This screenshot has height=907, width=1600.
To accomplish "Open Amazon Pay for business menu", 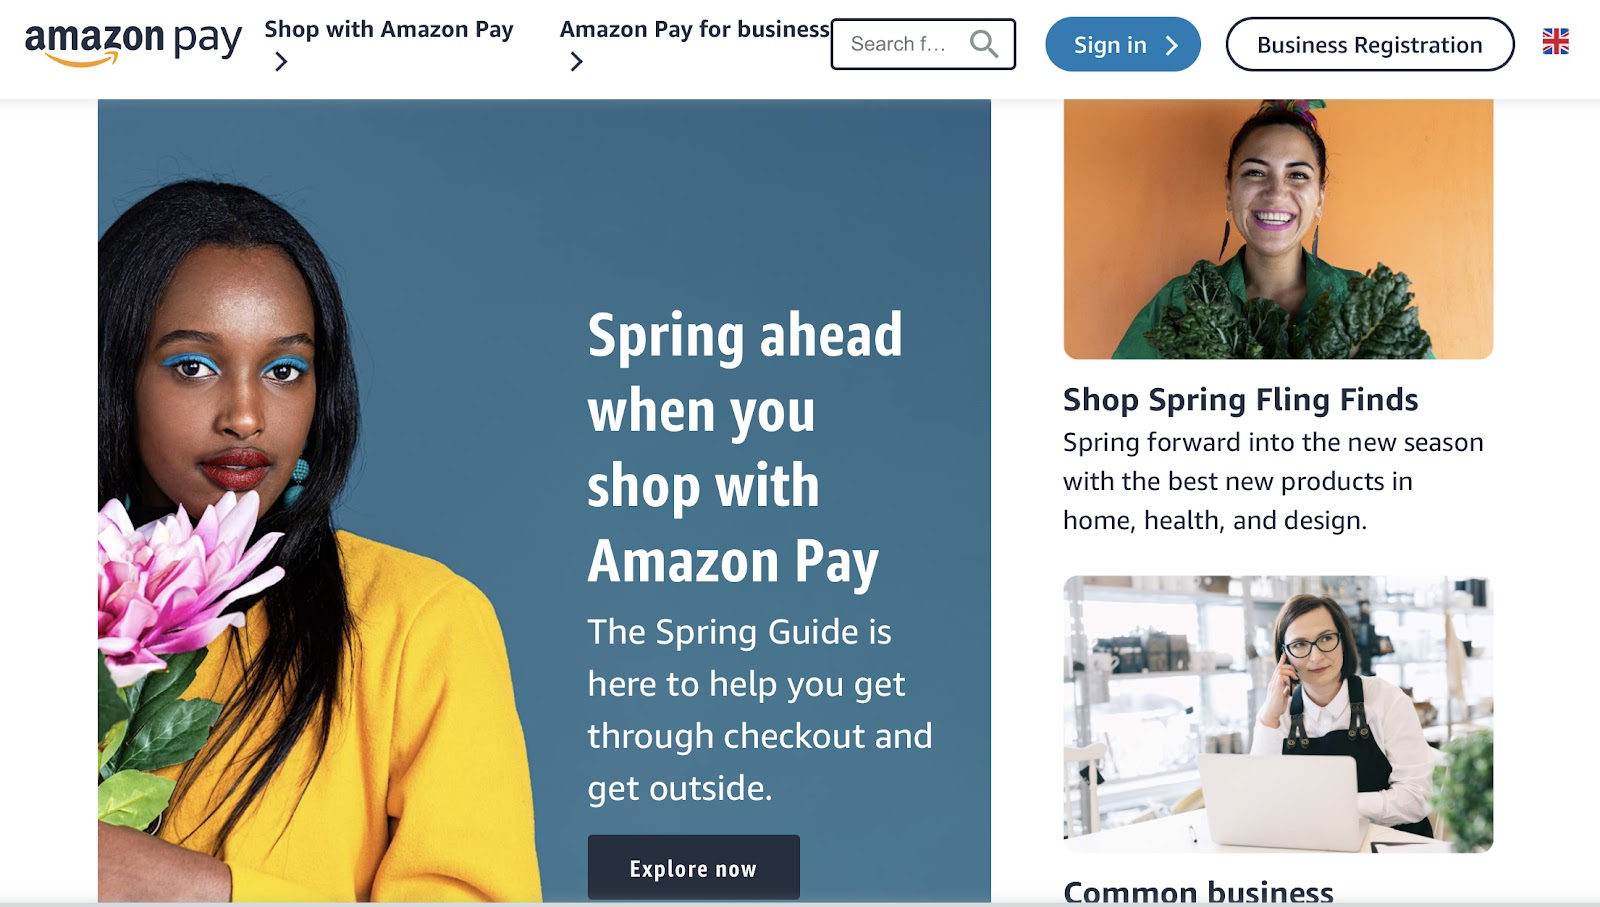I will [695, 30].
